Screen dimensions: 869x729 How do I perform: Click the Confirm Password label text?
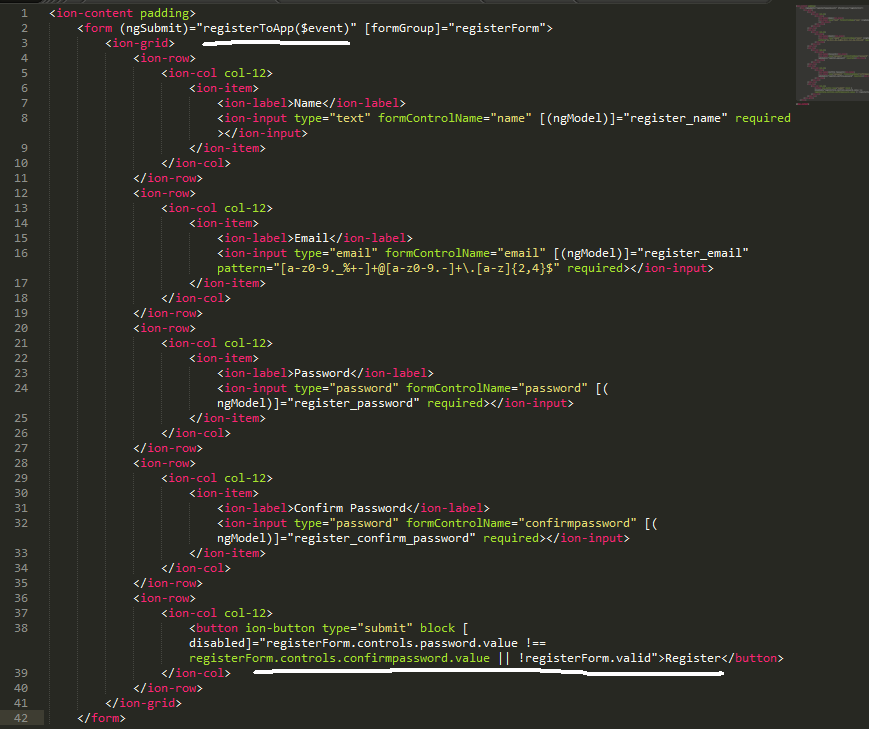(x=349, y=508)
